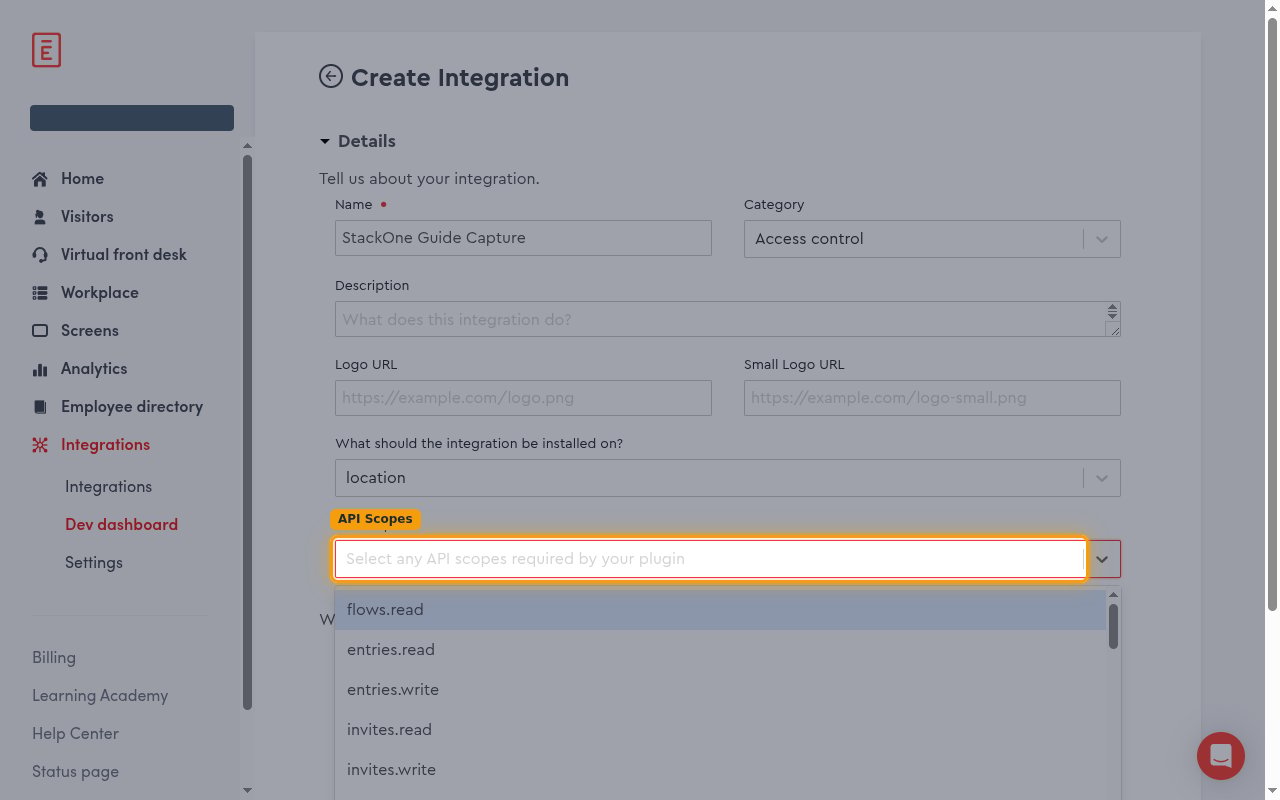Open the Help Center link
Screen dimensions: 1280x800
coord(75,734)
